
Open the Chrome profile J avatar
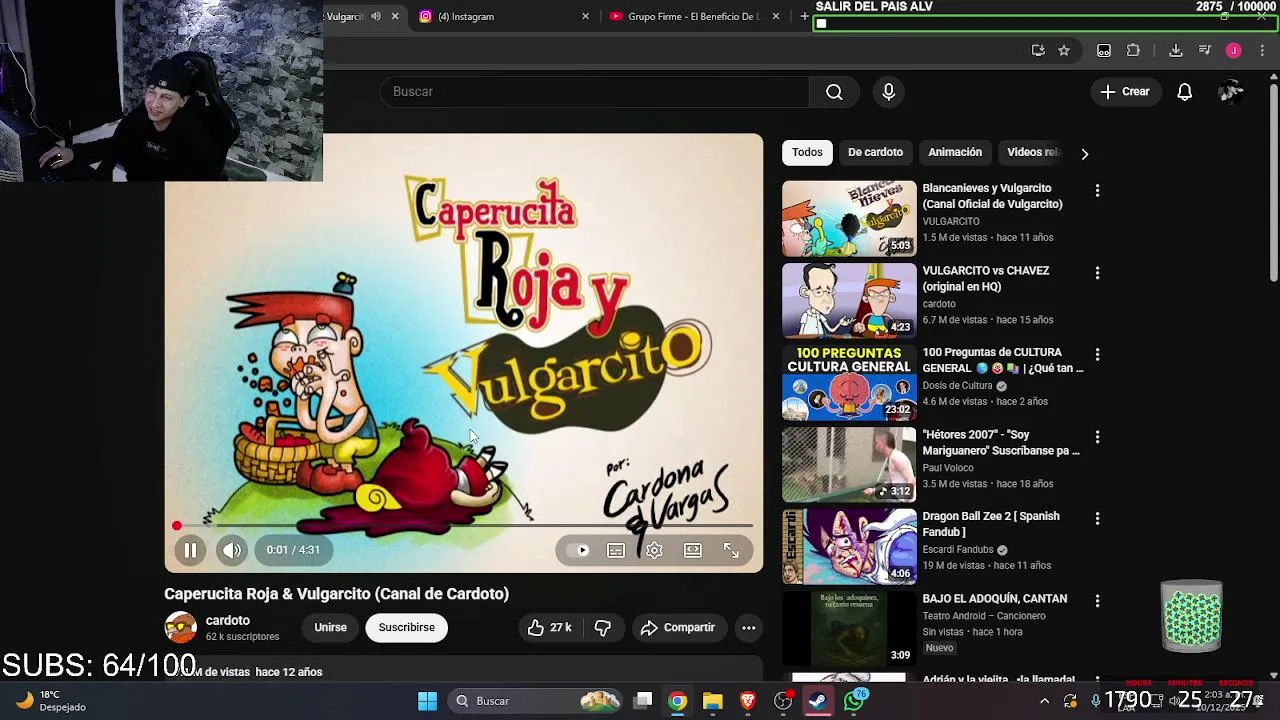coord(1233,50)
